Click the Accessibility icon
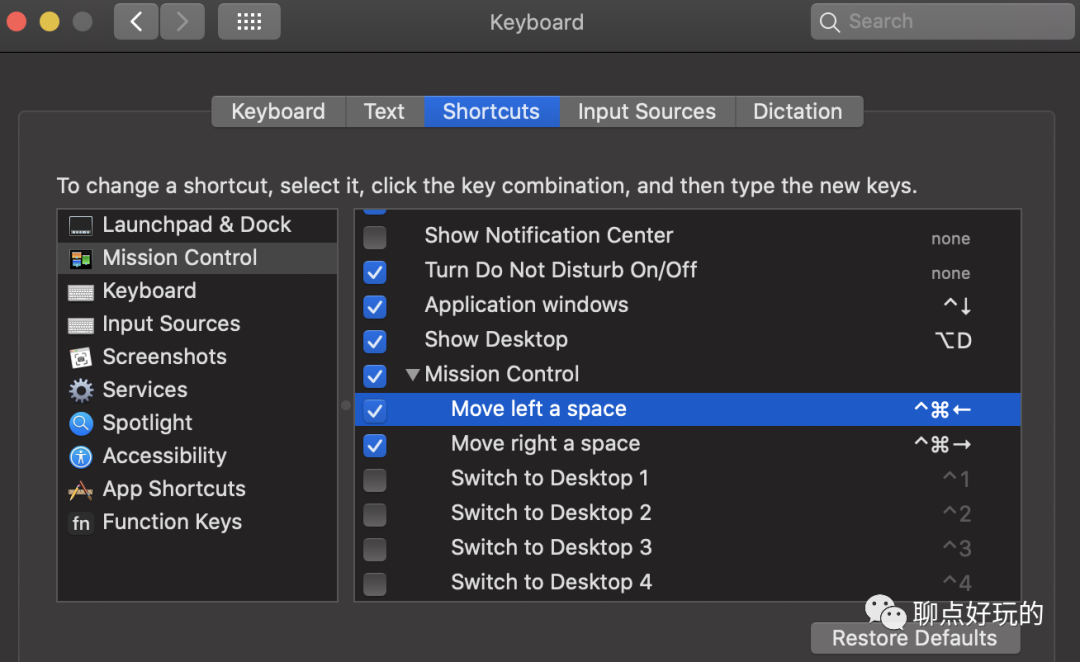The image size is (1080, 662). [81, 456]
